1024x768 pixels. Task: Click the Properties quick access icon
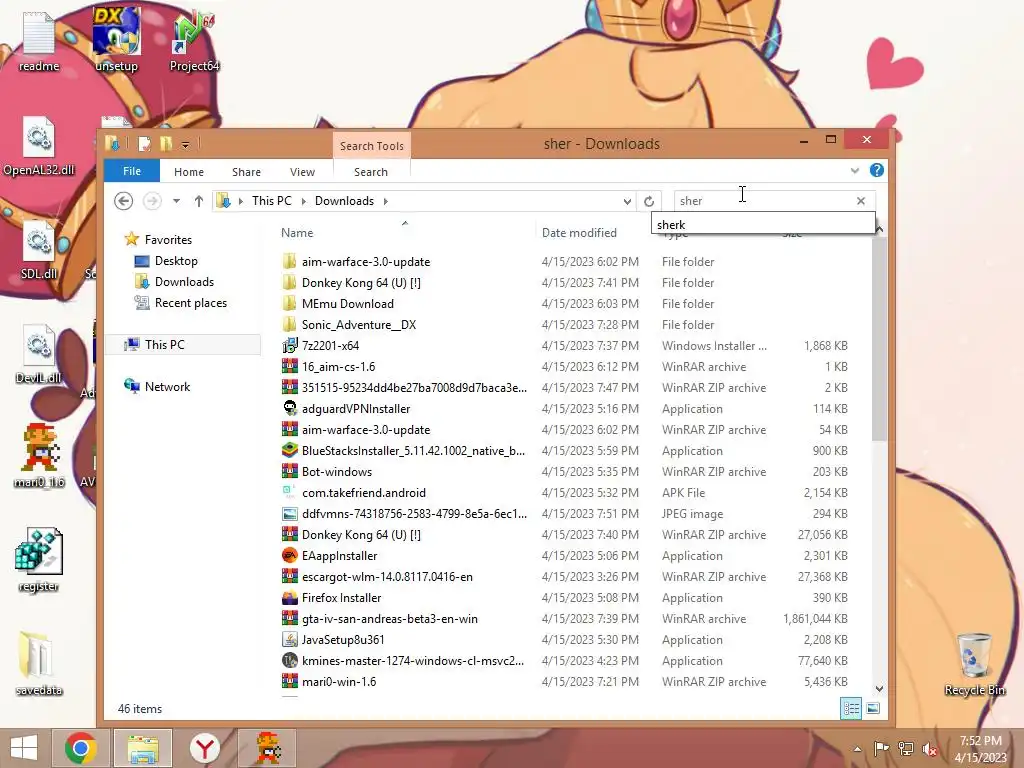click(144, 144)
